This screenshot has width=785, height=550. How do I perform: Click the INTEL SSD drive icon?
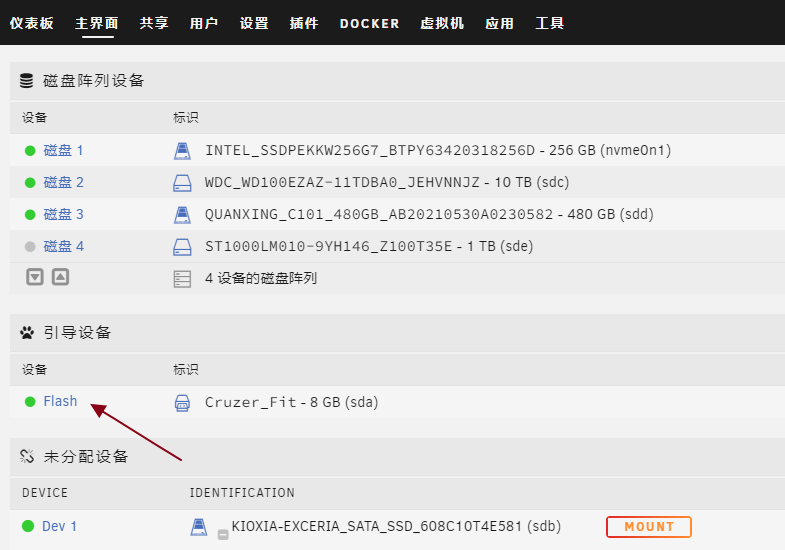[182, 151]
